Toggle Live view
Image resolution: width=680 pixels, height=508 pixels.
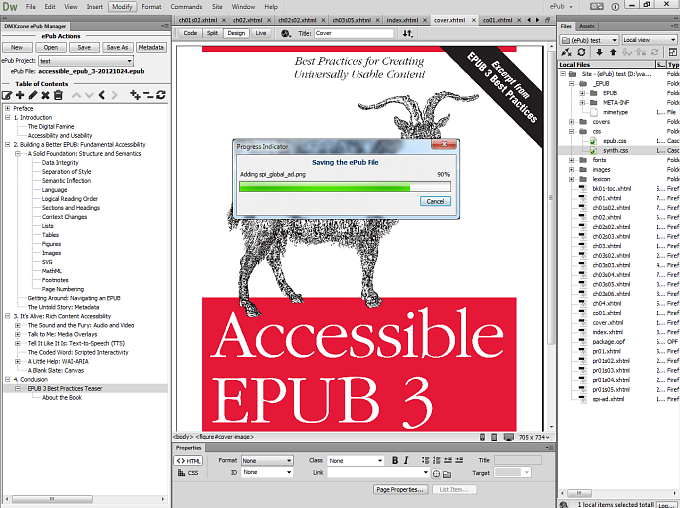coord(261,33)
